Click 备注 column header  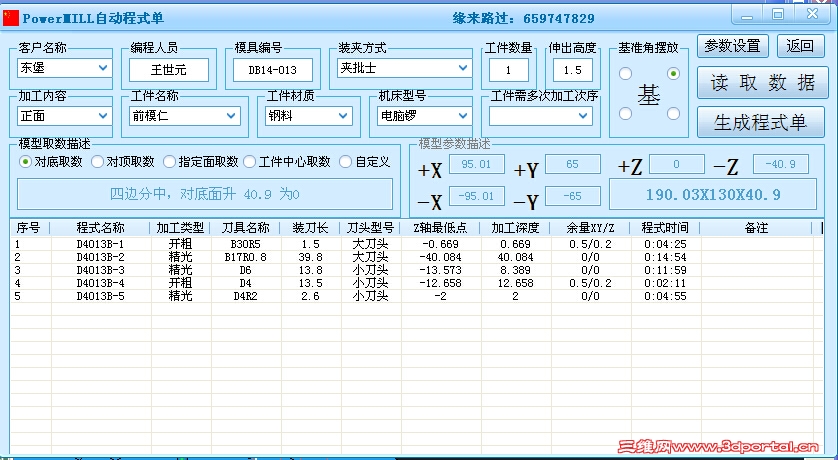pyautogui.click(x=756, y=228)
